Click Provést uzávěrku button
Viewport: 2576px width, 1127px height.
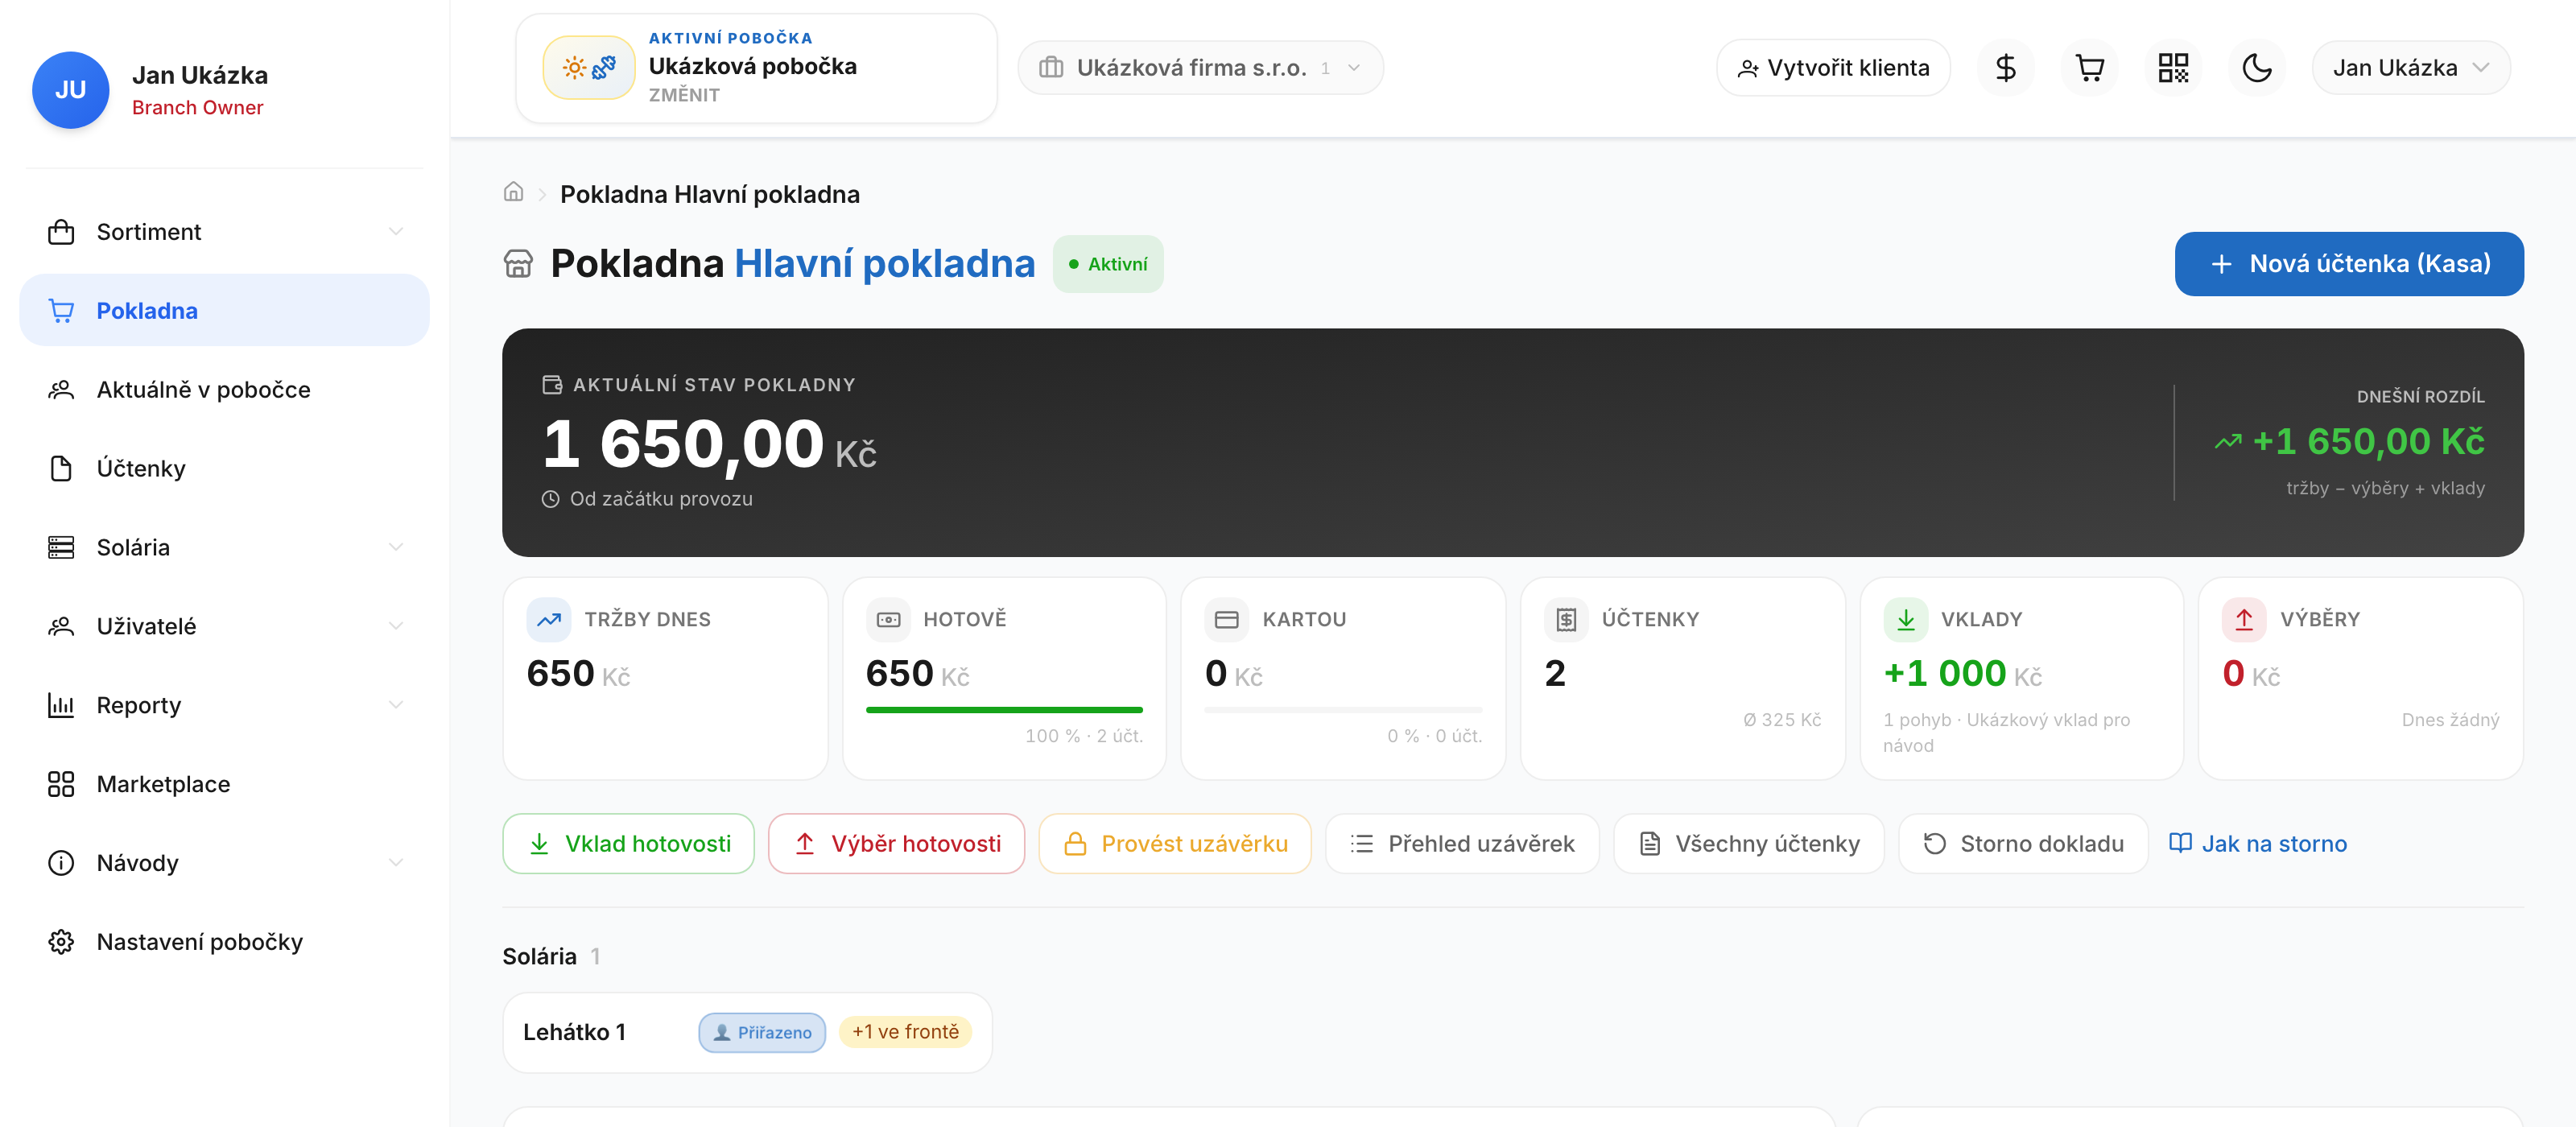click(1174, 844)
